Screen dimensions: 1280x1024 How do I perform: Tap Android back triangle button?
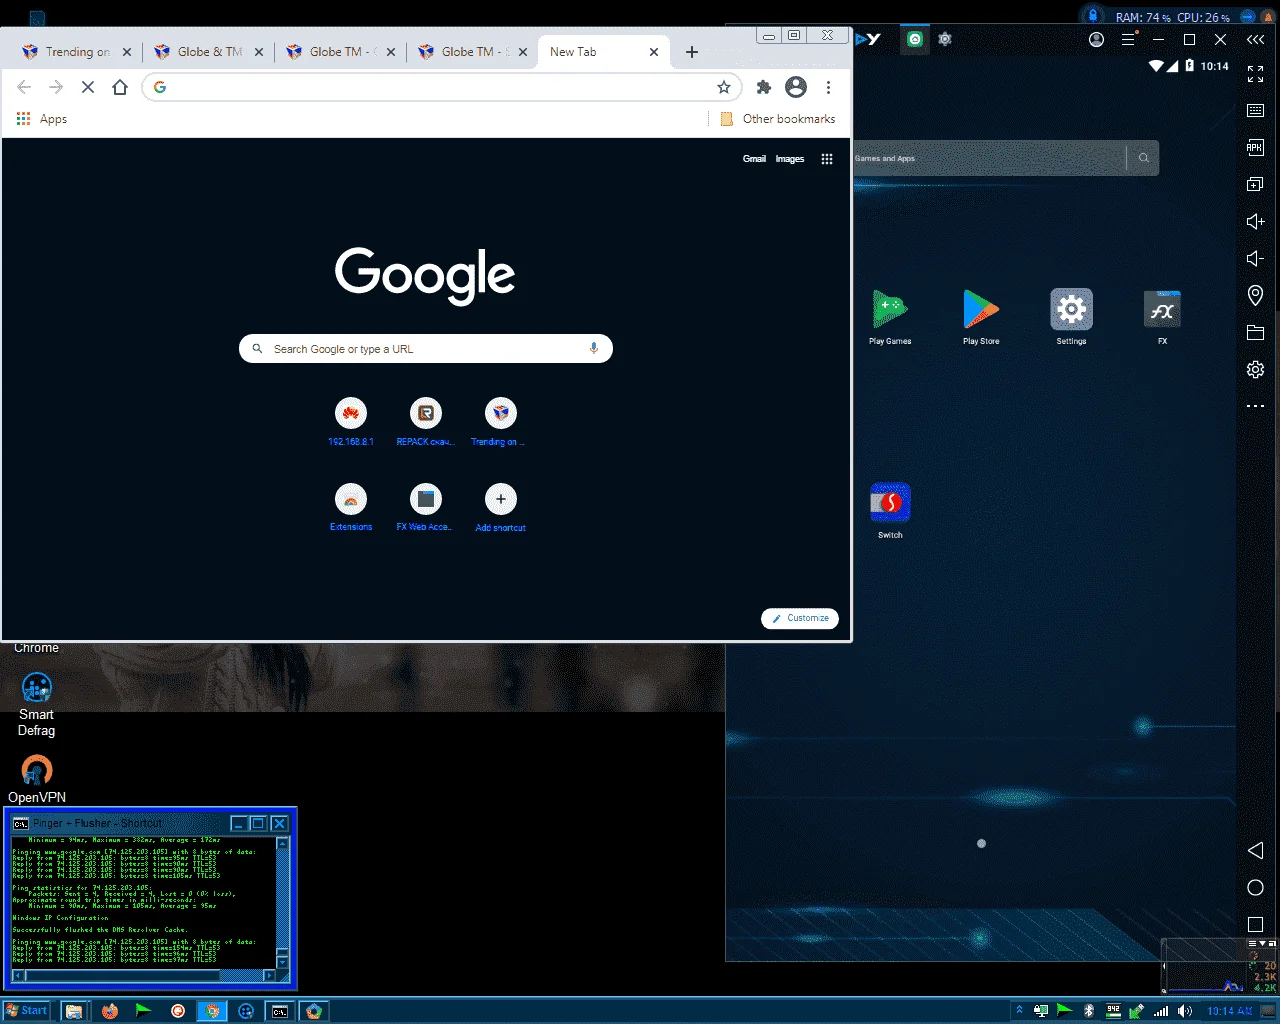pos(1255,850)
